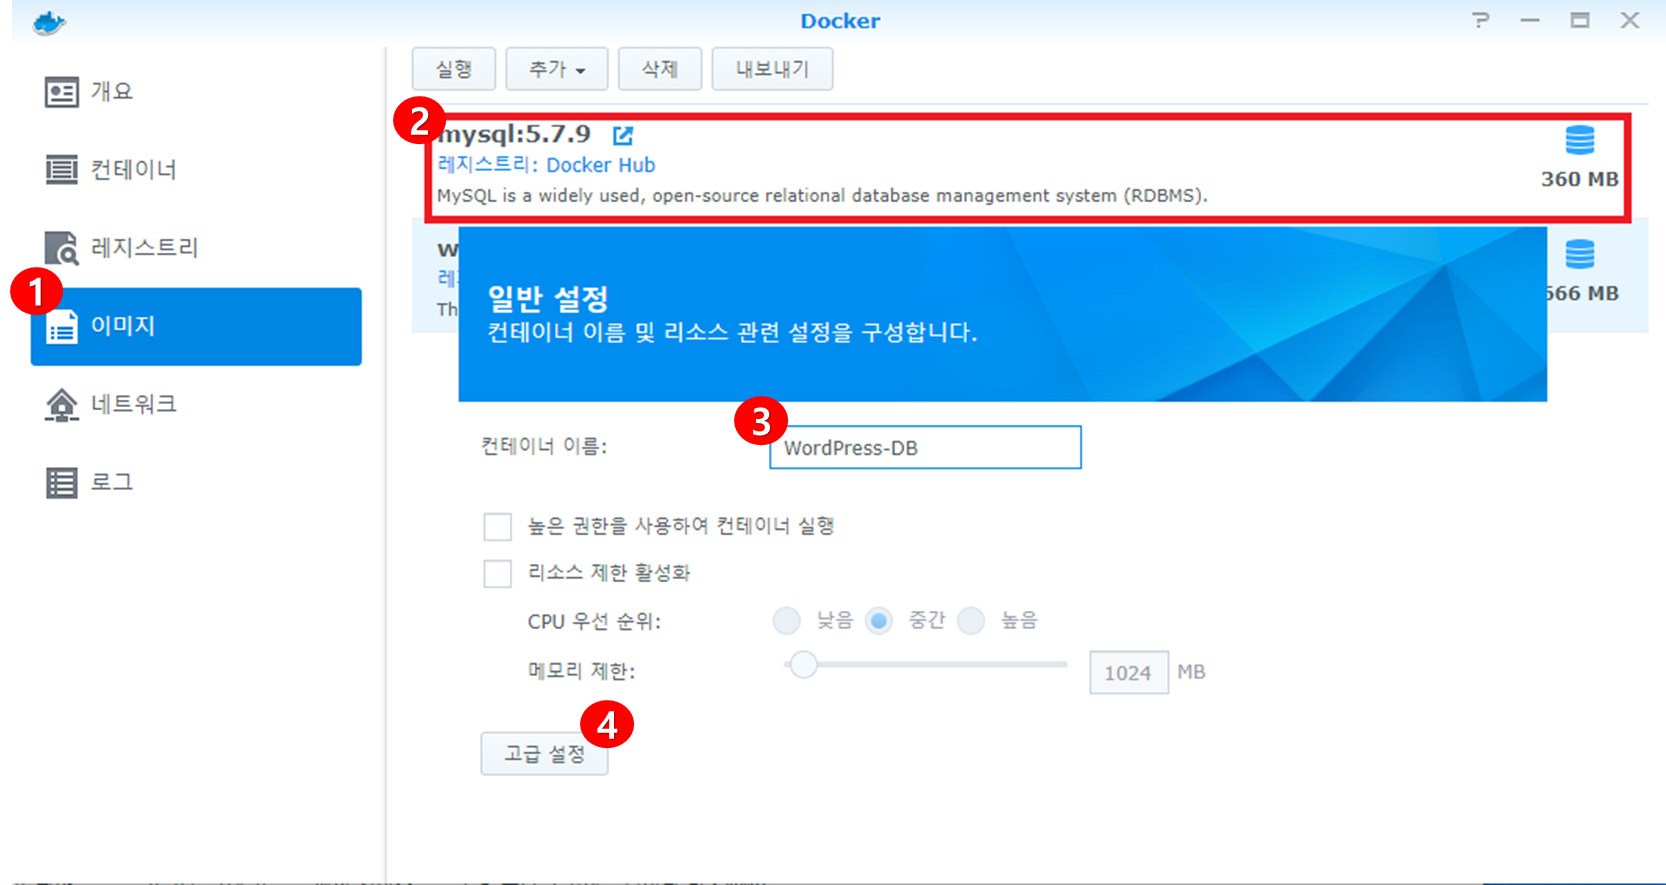Click the Docker whale logo icon
This screenshot has width=1666, height=885.
(x=49, y=22)
